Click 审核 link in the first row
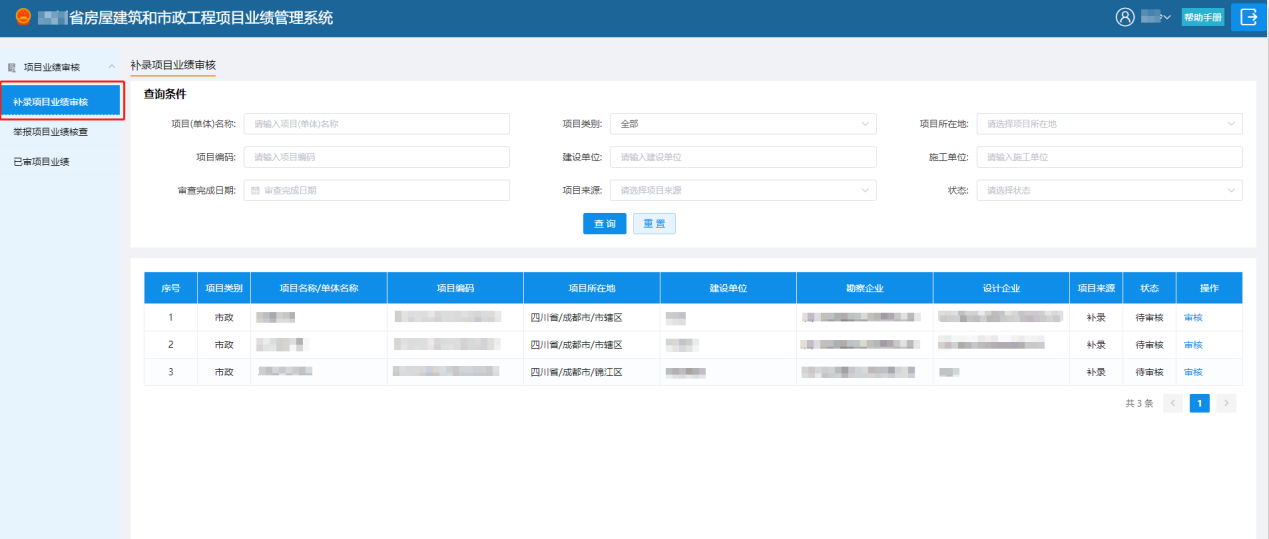1269x539 pixels. [1193, 317]
